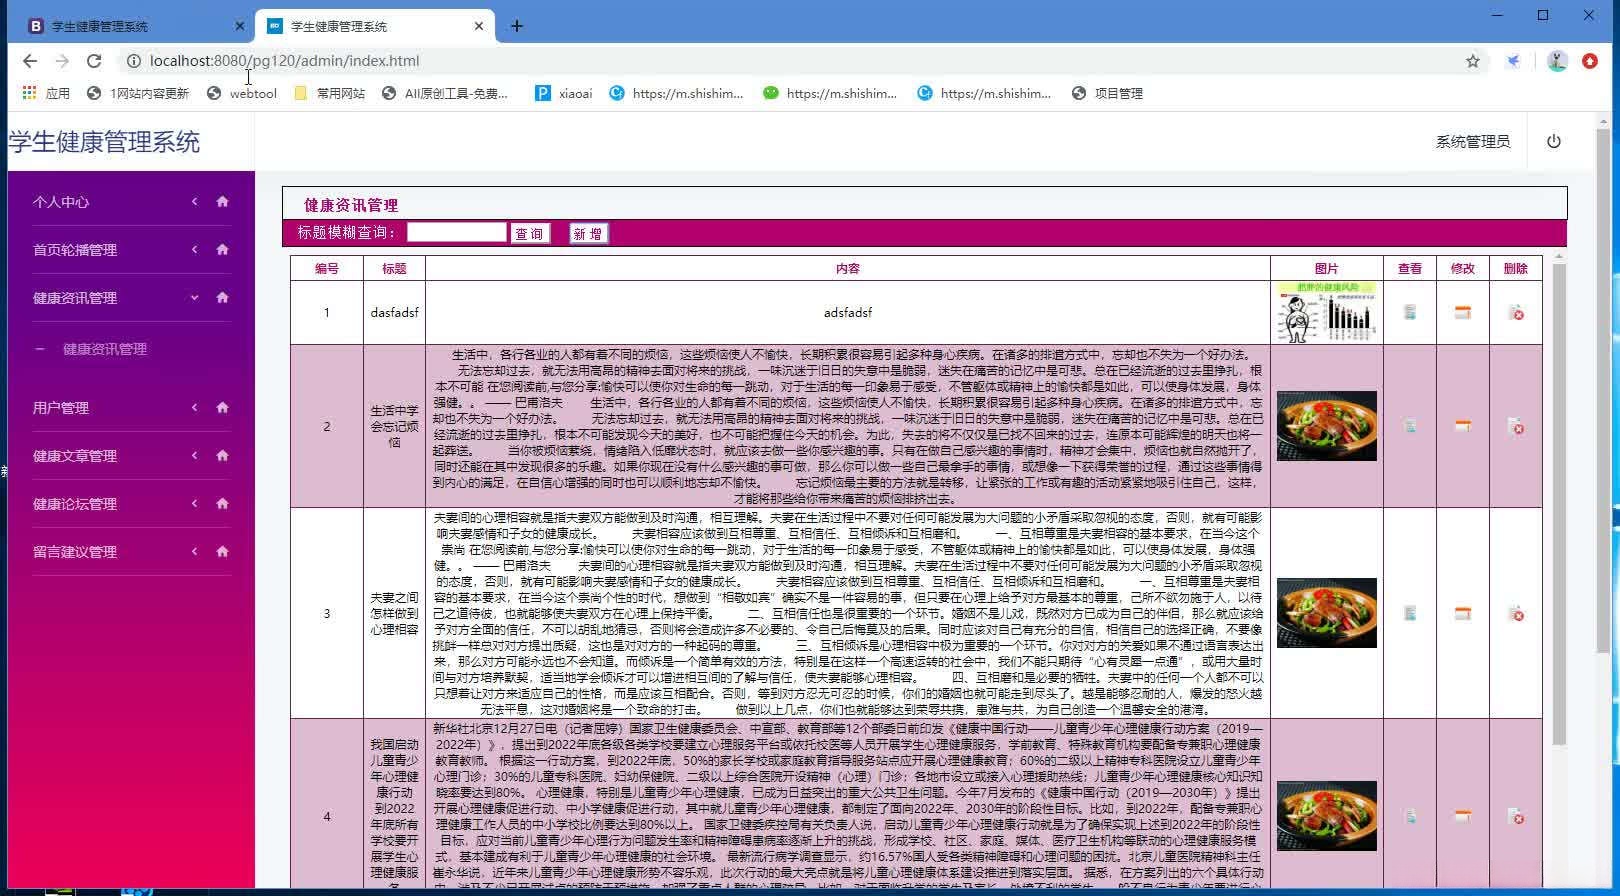Screen dimensions: 1620x896
Task: Select the 健康资讯管理 submenu item
Action: click(105, 349)
